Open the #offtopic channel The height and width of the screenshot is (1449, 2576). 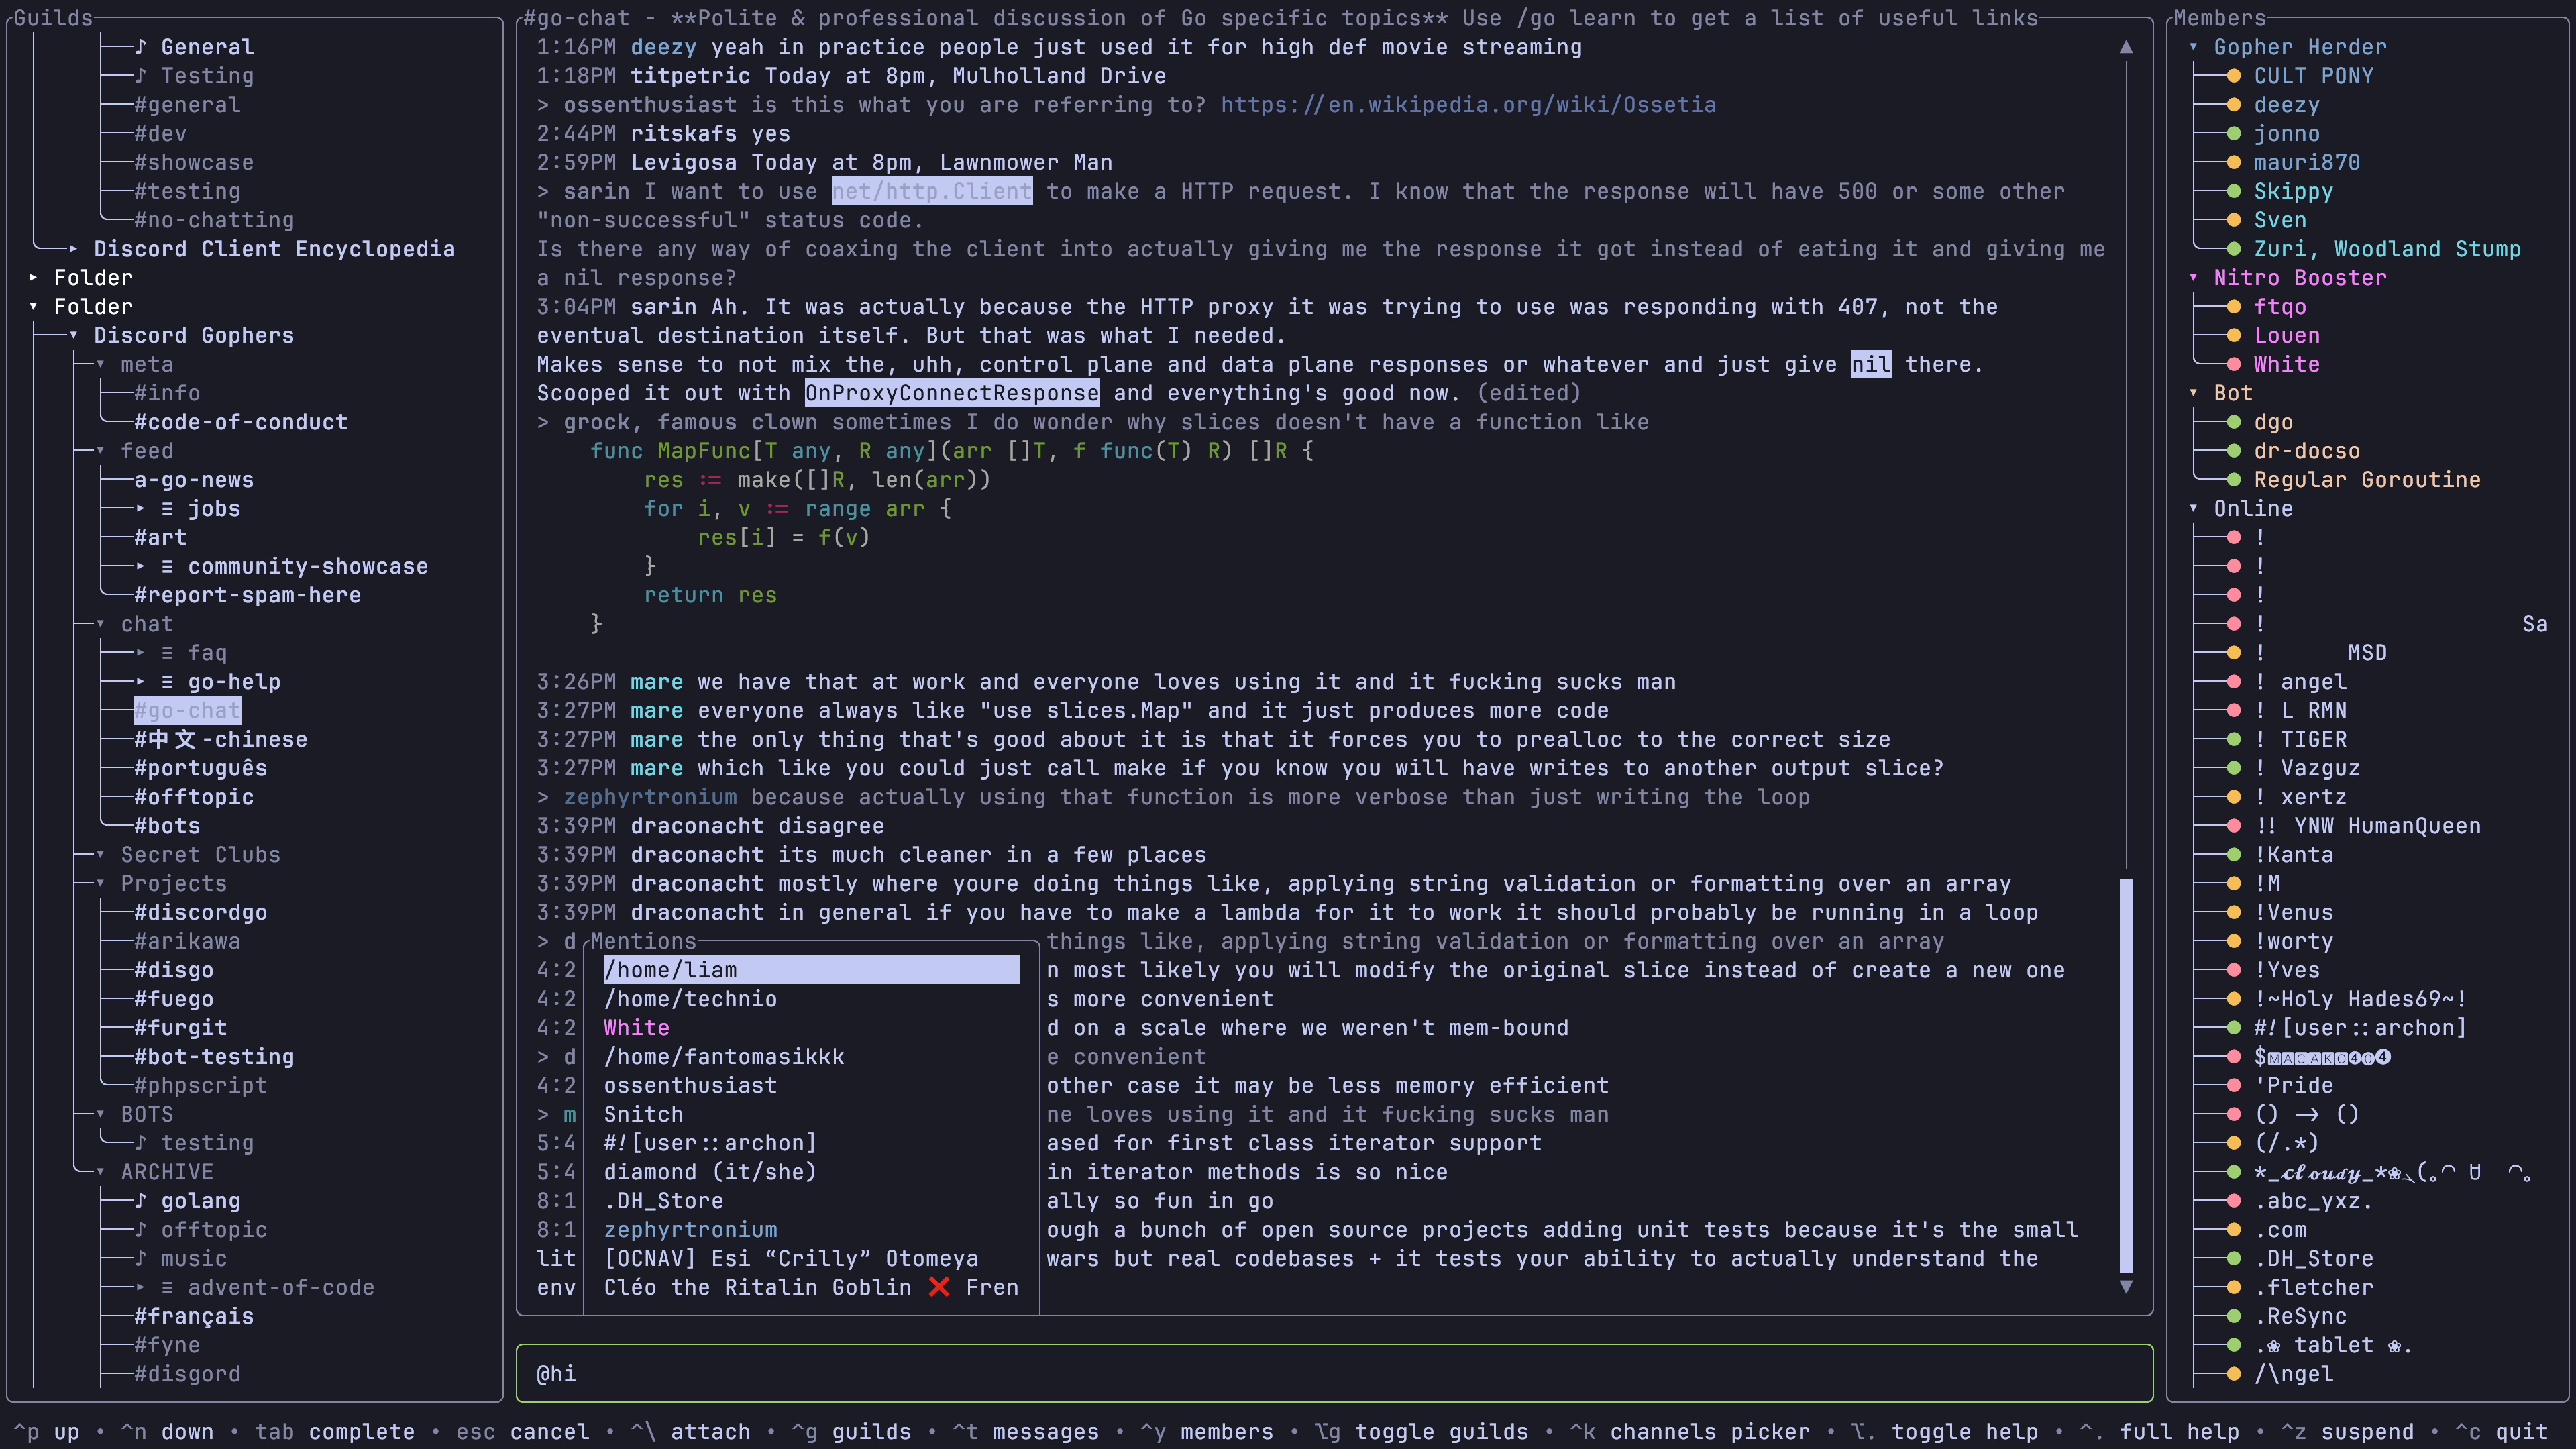[194, 797]
